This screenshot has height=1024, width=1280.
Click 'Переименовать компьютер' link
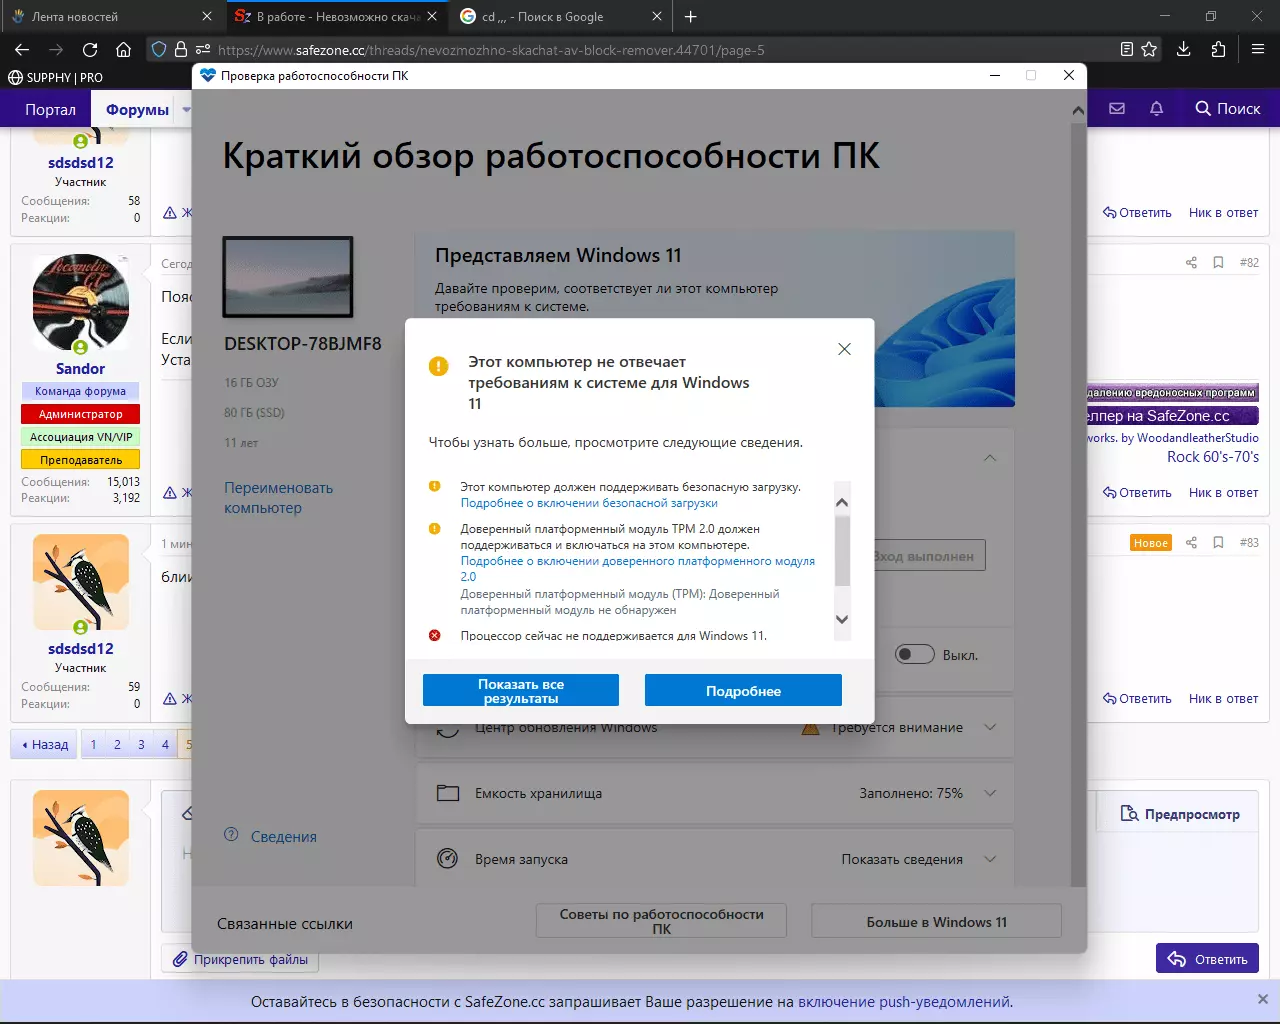coord(278,498)
